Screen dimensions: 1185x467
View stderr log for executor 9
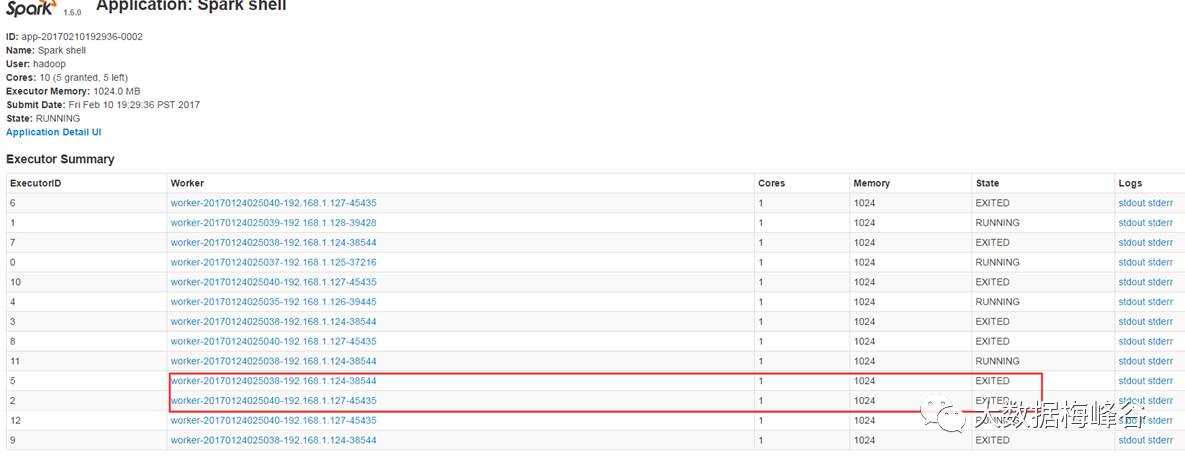tap(1160, 440)
